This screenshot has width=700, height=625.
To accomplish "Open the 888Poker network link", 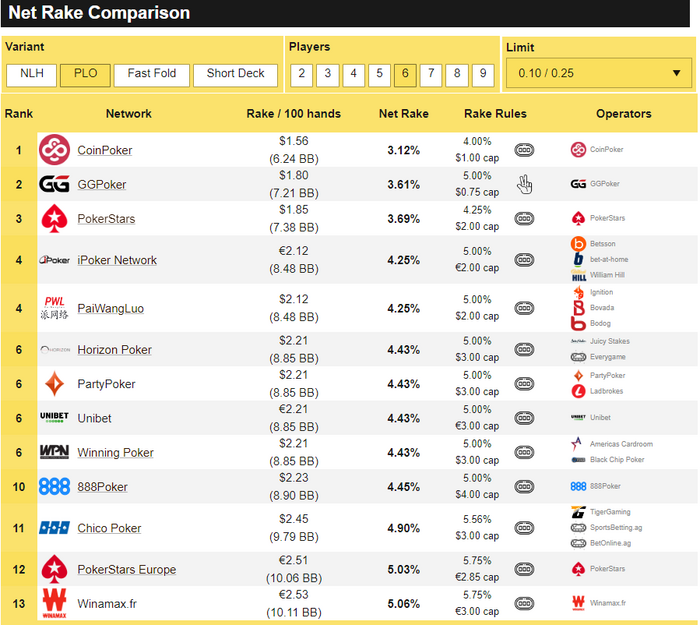I will click(x=103, y=487).
